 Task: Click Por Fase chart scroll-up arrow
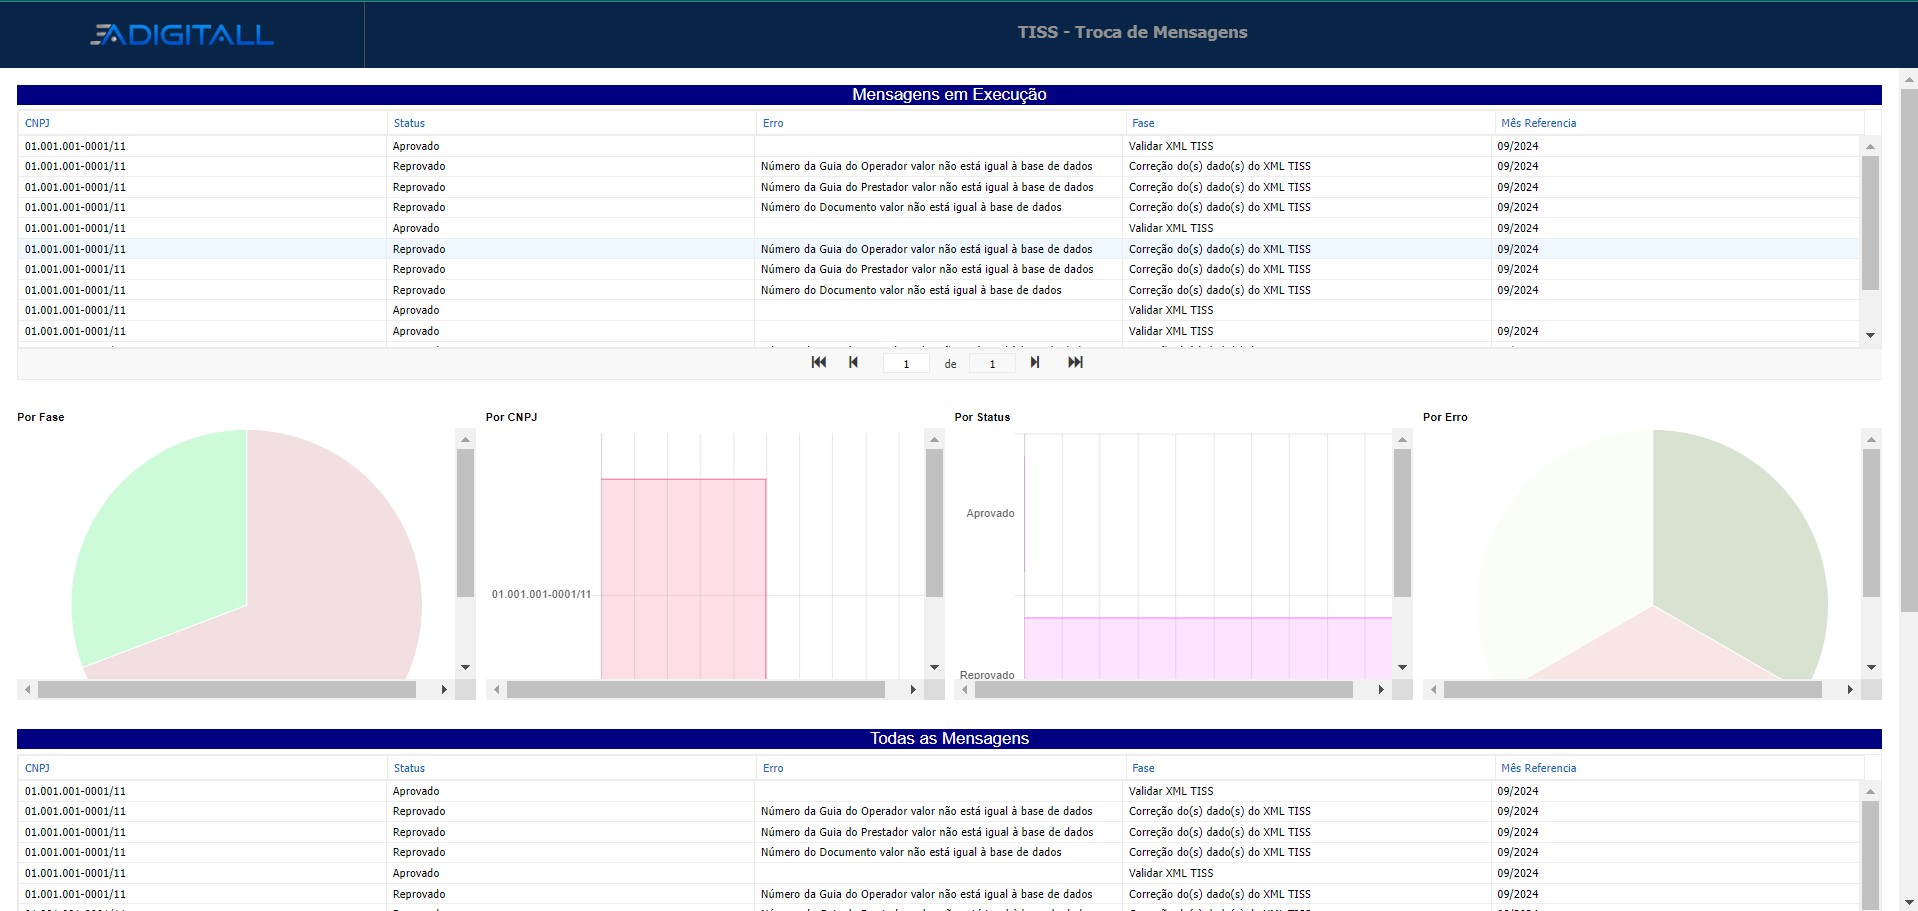click(465, 439)
